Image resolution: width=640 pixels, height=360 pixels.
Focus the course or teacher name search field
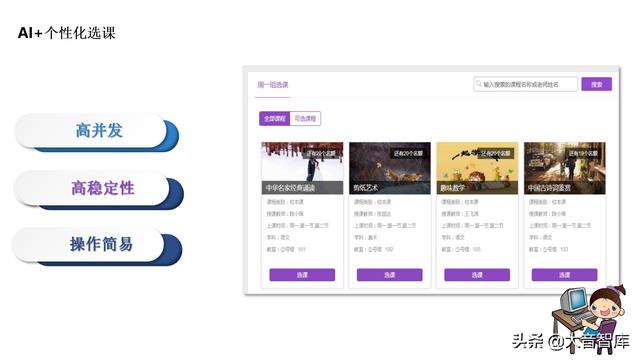(x=526, y=84)
